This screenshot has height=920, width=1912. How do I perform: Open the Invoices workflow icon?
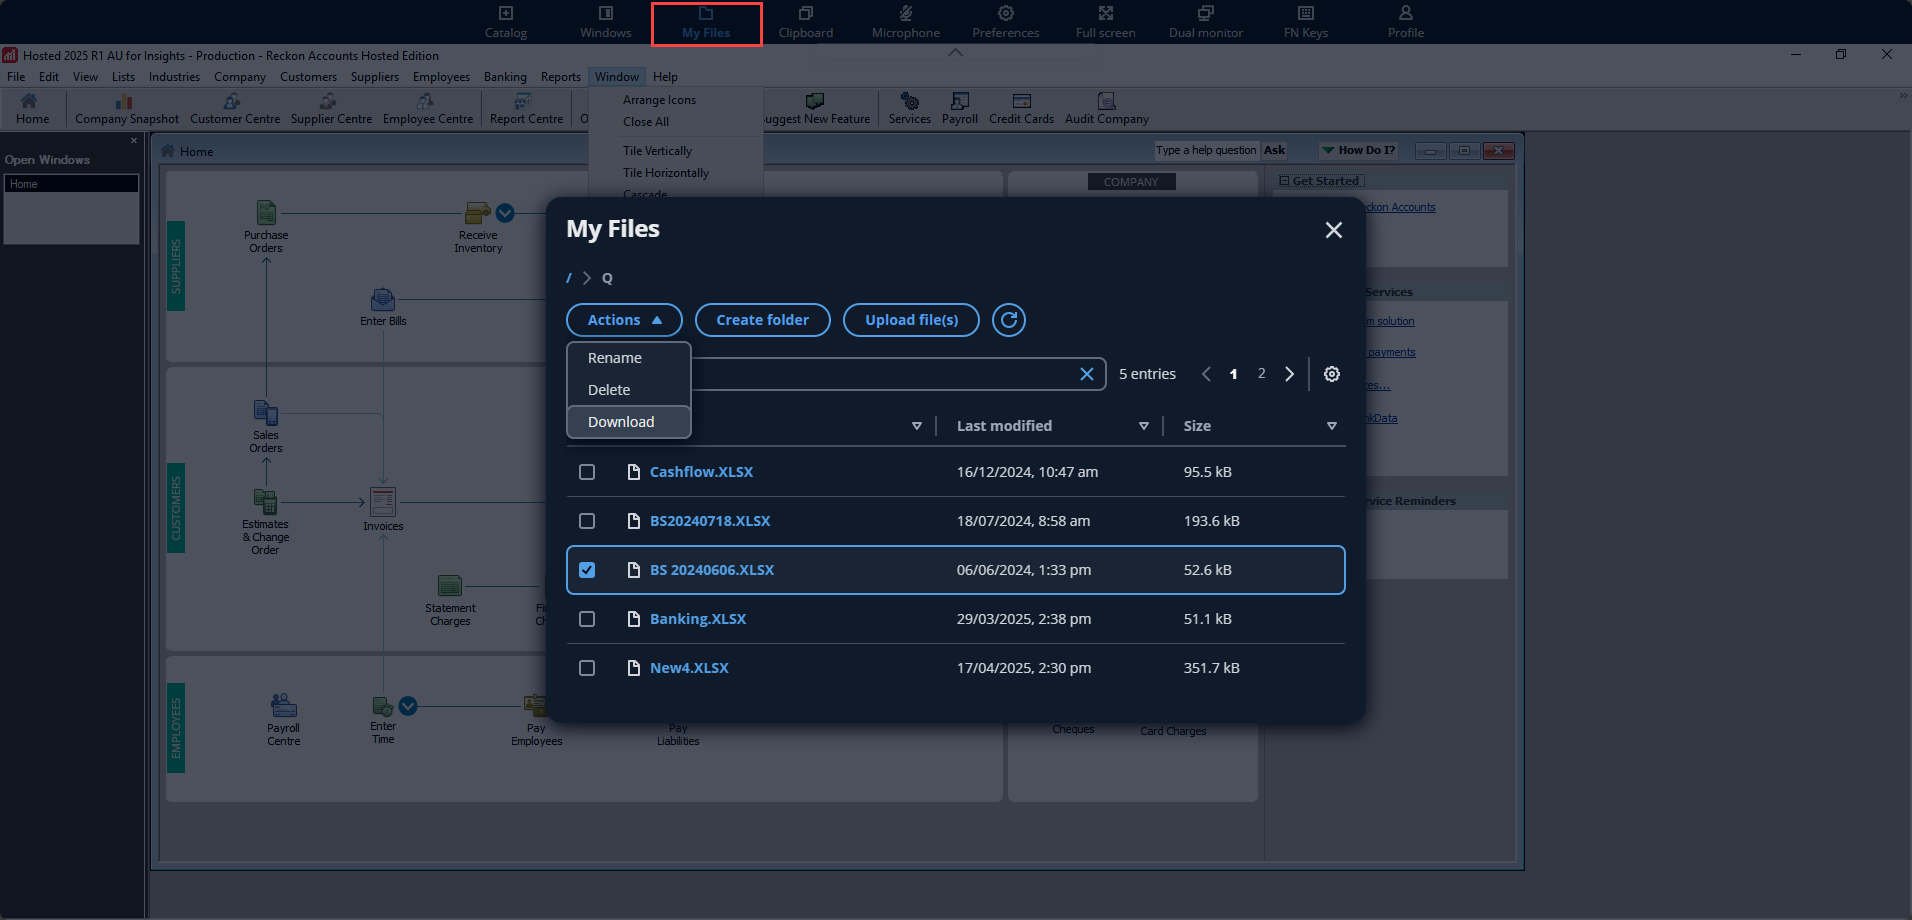383,502
